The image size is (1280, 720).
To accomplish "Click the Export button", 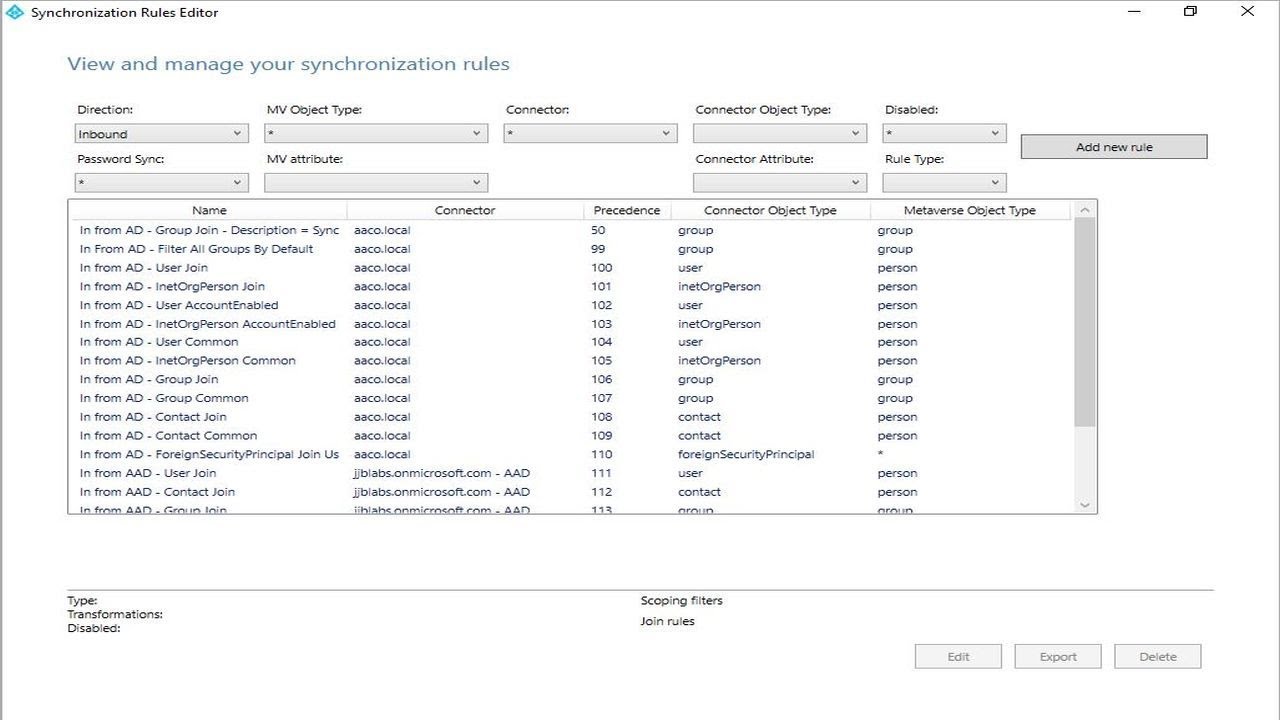I will pos(1058,657).
